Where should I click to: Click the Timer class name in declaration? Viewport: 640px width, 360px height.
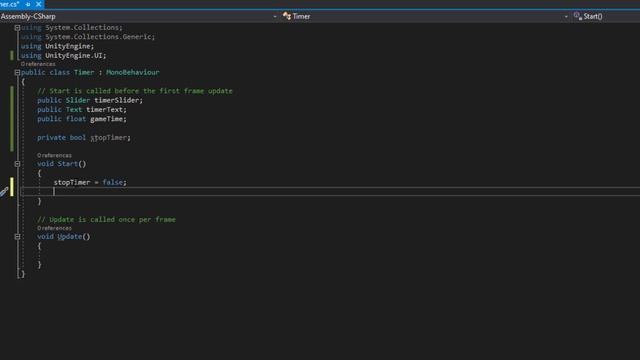coord(84,72)
